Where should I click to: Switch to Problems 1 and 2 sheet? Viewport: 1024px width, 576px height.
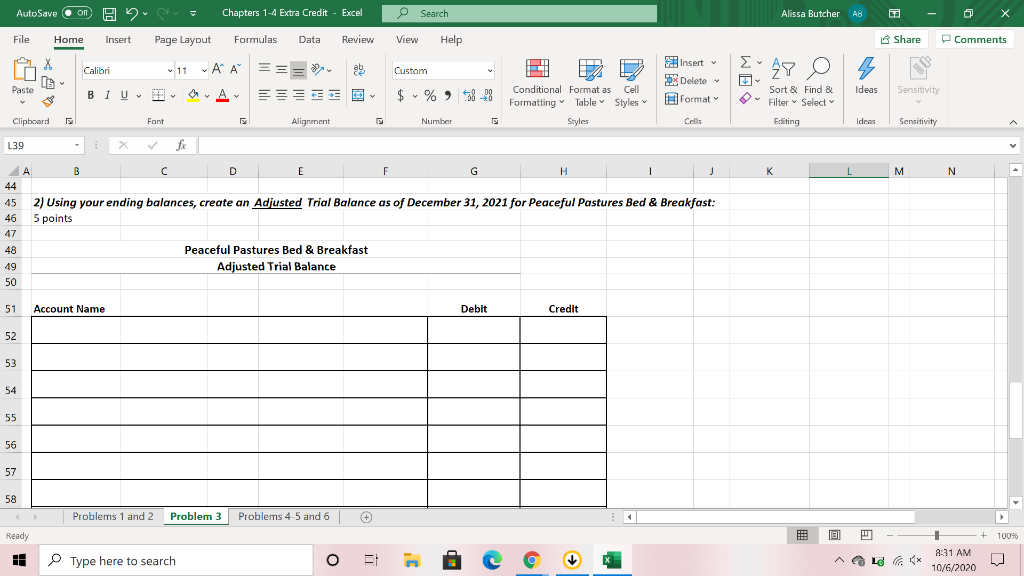point(113,517)
